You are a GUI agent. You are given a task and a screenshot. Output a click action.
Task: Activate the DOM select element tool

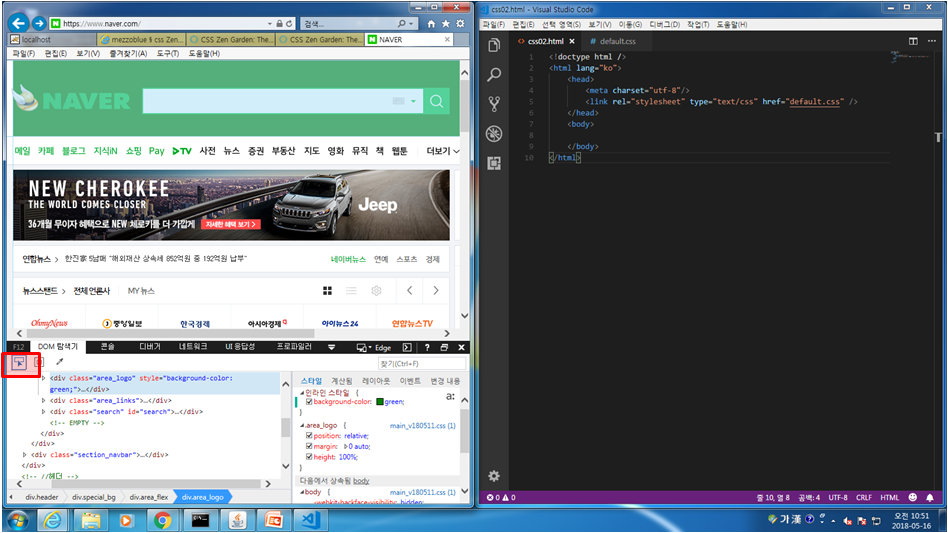(x=19, y=362)
